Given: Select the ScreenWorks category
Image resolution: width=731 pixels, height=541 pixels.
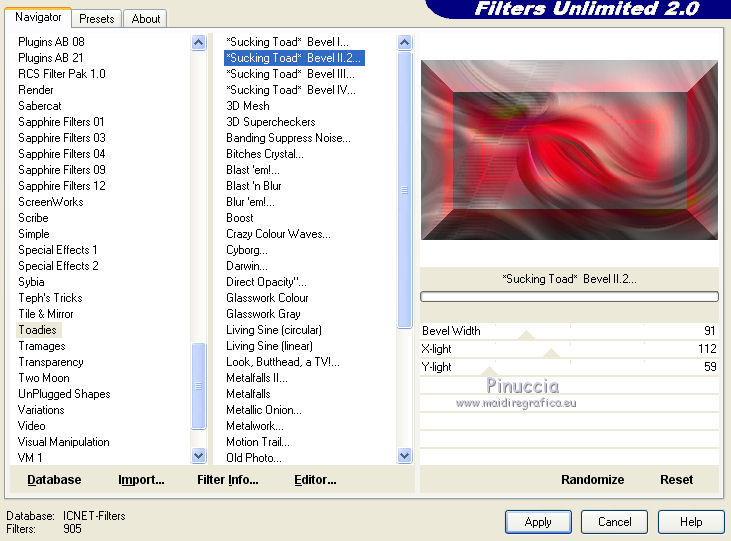Looking at the screenshot, I should [50, 202].
